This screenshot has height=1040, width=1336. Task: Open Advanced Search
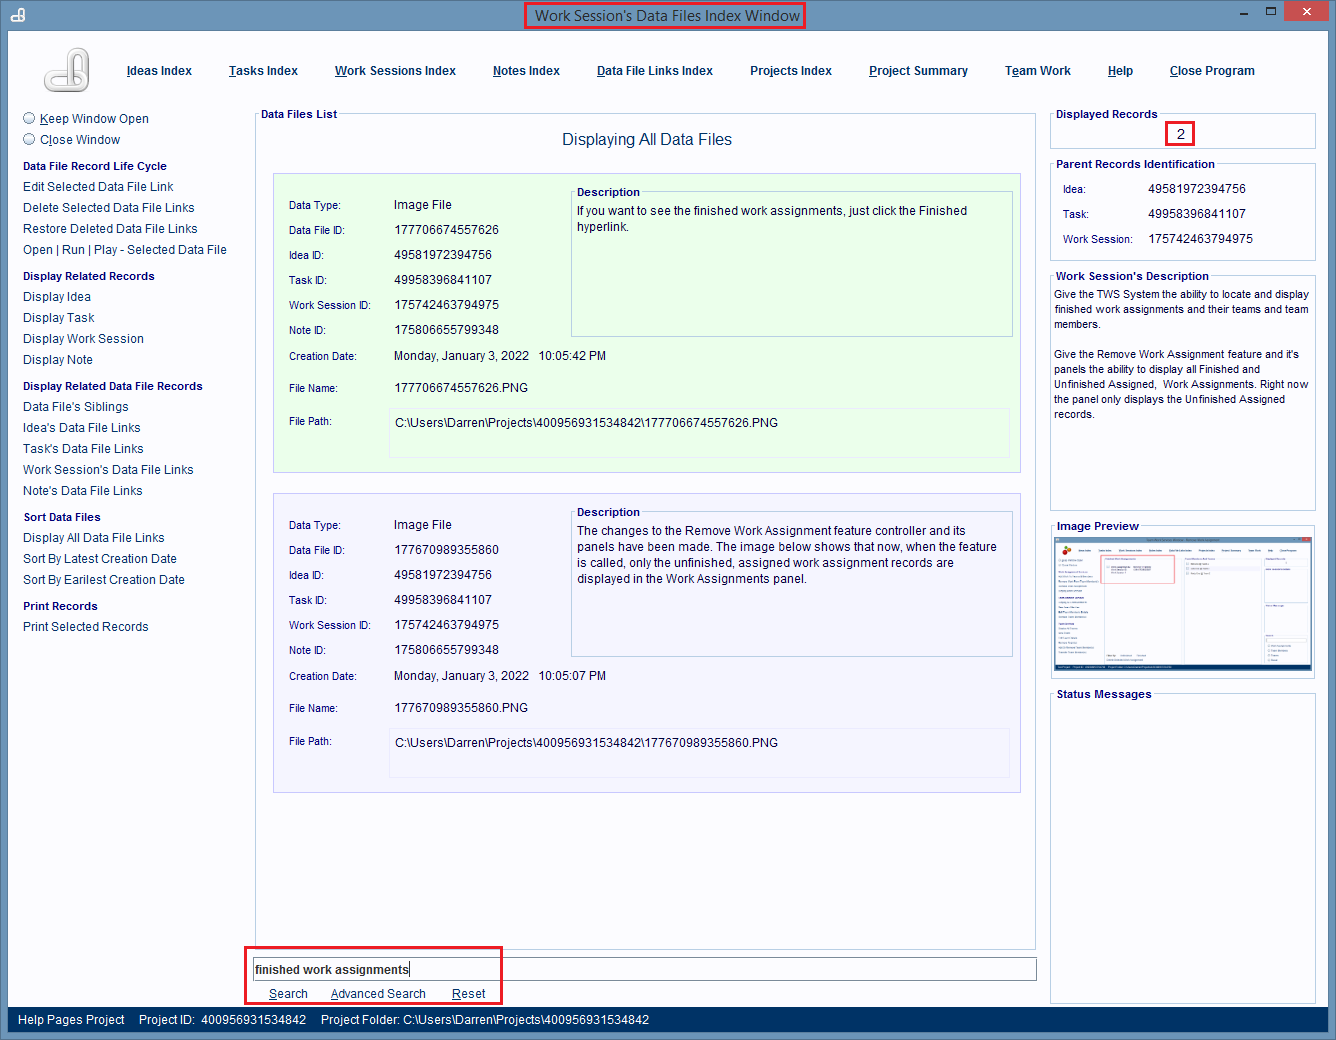tap(378, 994)
